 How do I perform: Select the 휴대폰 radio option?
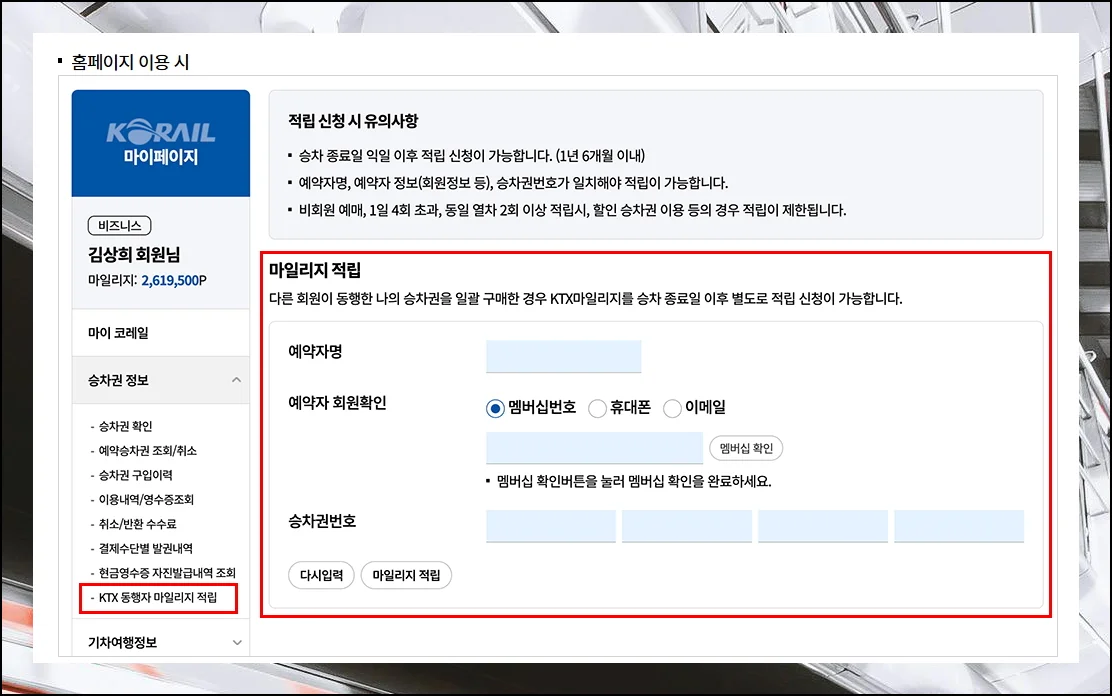(597, 408)
